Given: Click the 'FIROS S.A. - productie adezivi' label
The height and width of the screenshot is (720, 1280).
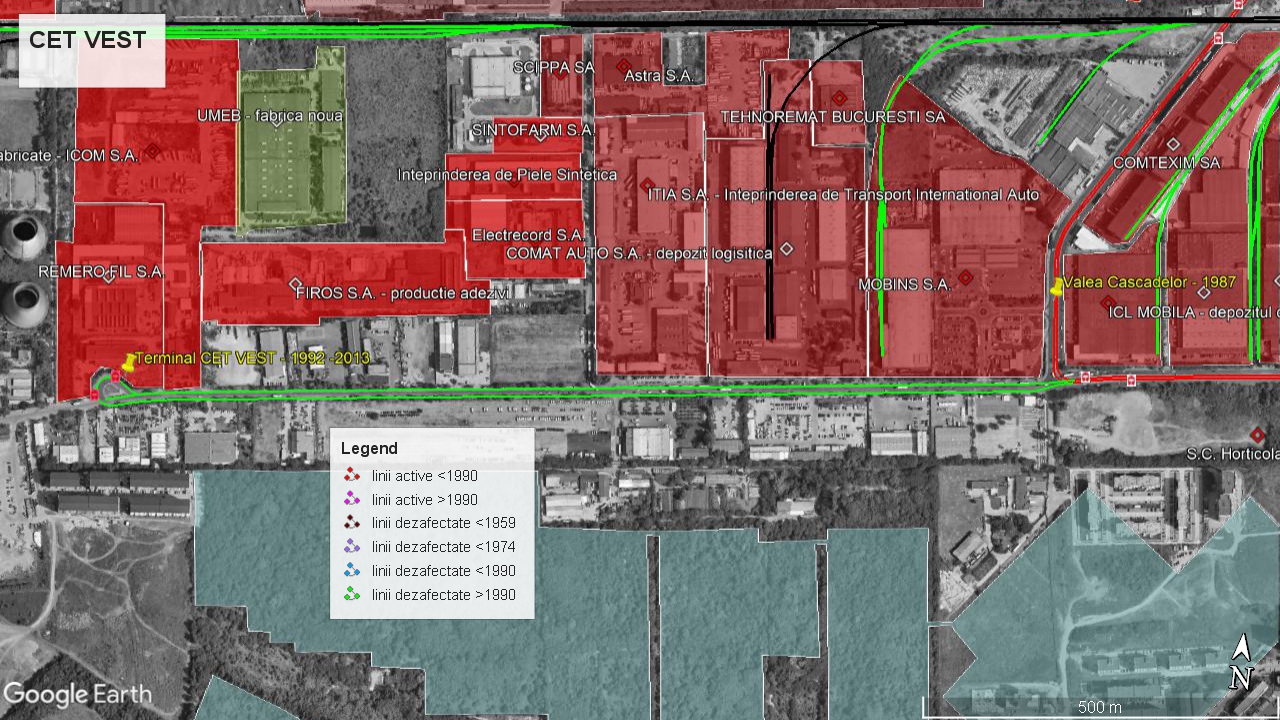Looking at the screenshot, I should 403,293.
